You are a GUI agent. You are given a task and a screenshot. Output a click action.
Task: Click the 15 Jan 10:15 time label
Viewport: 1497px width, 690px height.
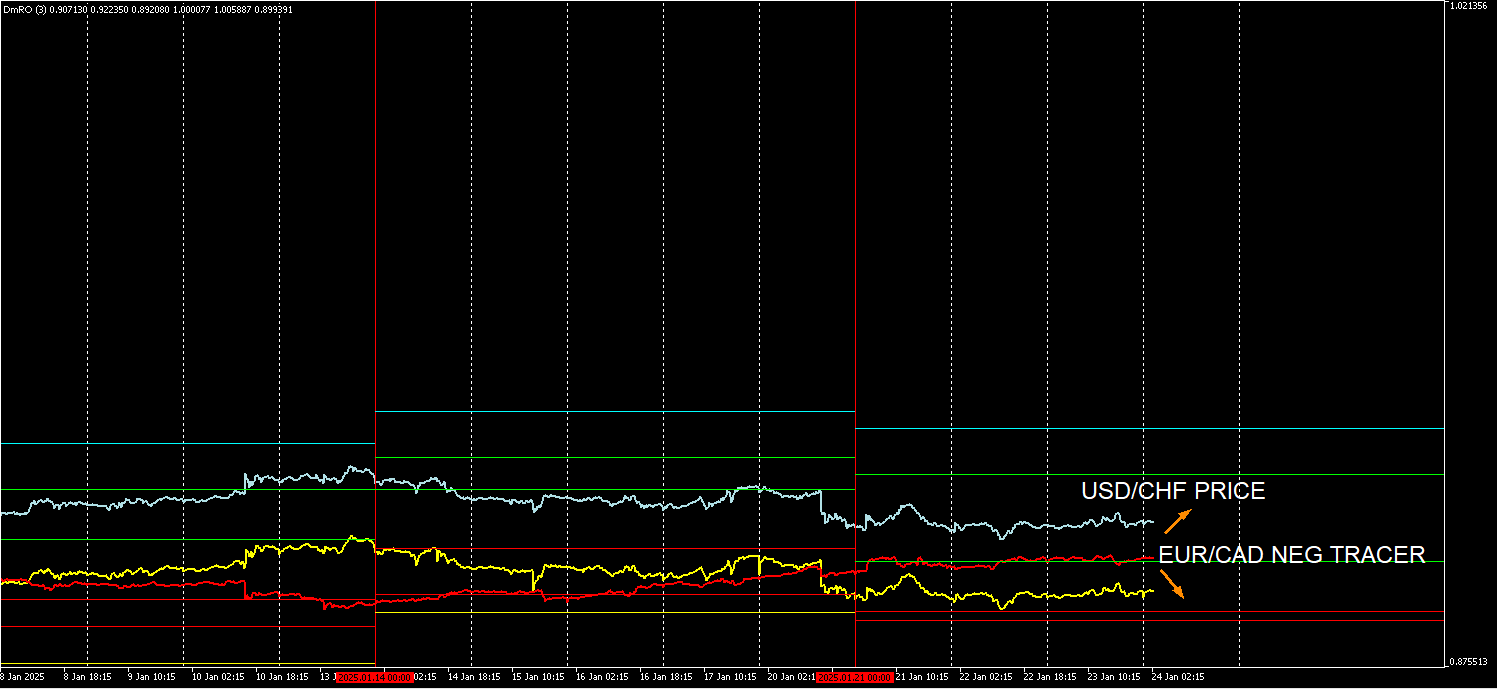[x=538, y=677]
